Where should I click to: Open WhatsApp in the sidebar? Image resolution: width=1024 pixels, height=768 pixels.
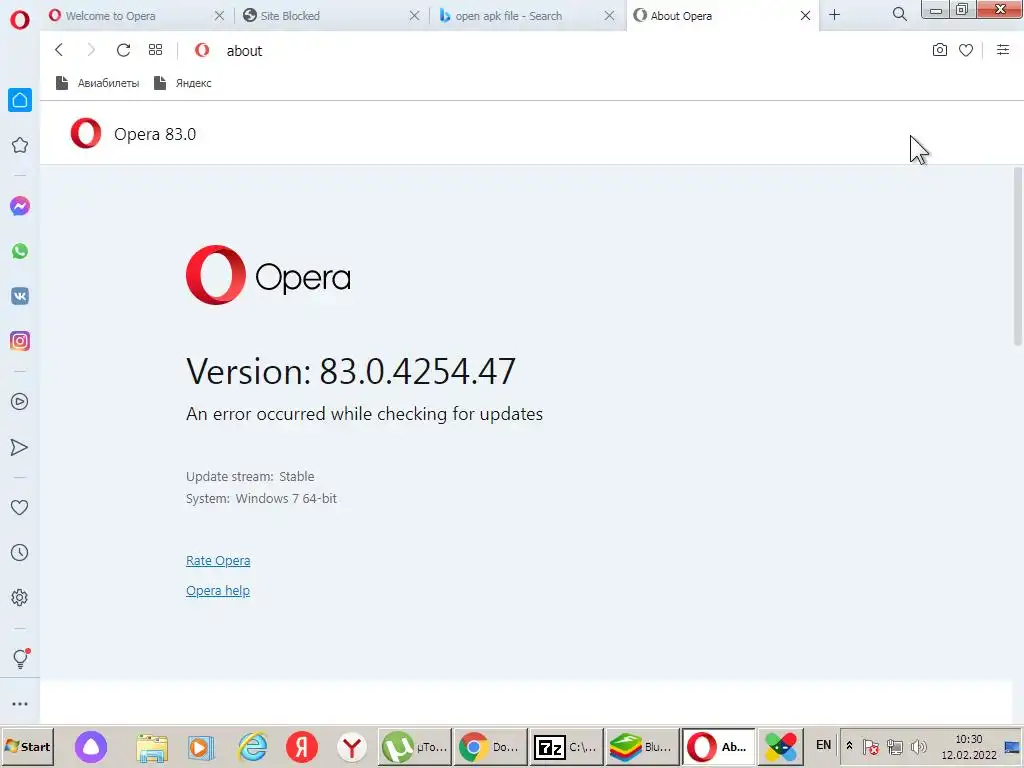(x=20, y=251)
